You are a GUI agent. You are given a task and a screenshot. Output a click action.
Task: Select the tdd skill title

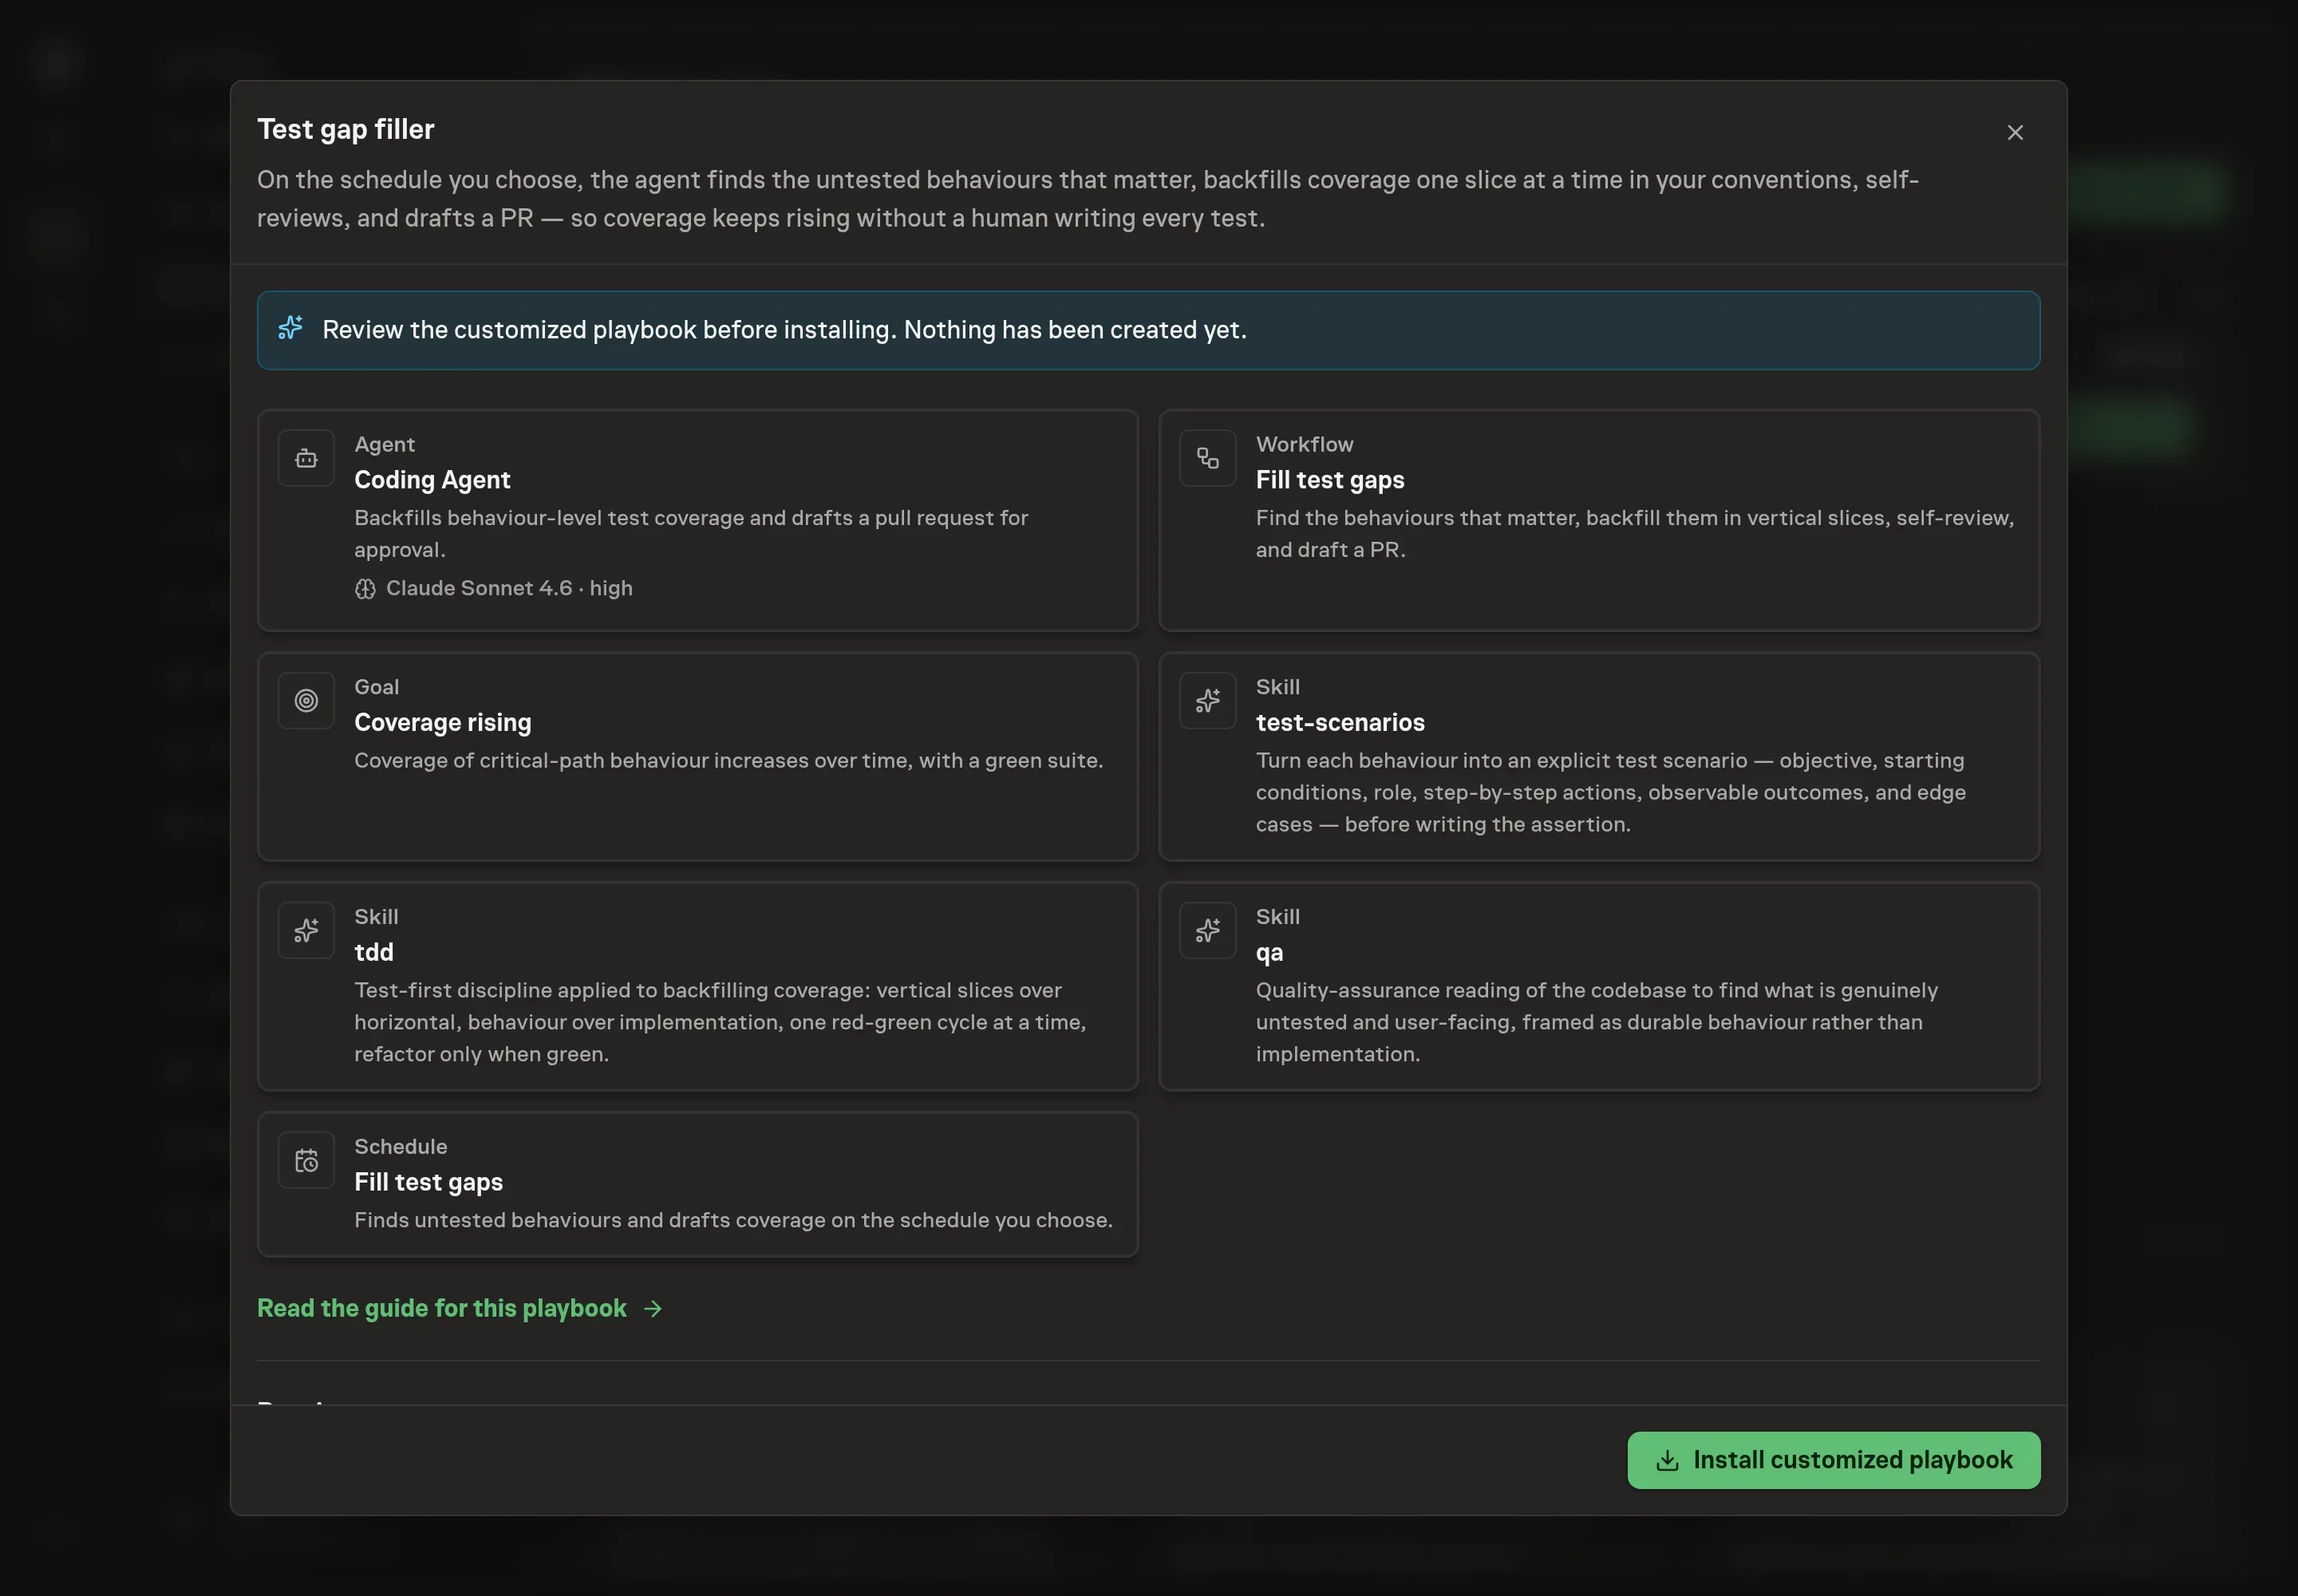[373, 951]
